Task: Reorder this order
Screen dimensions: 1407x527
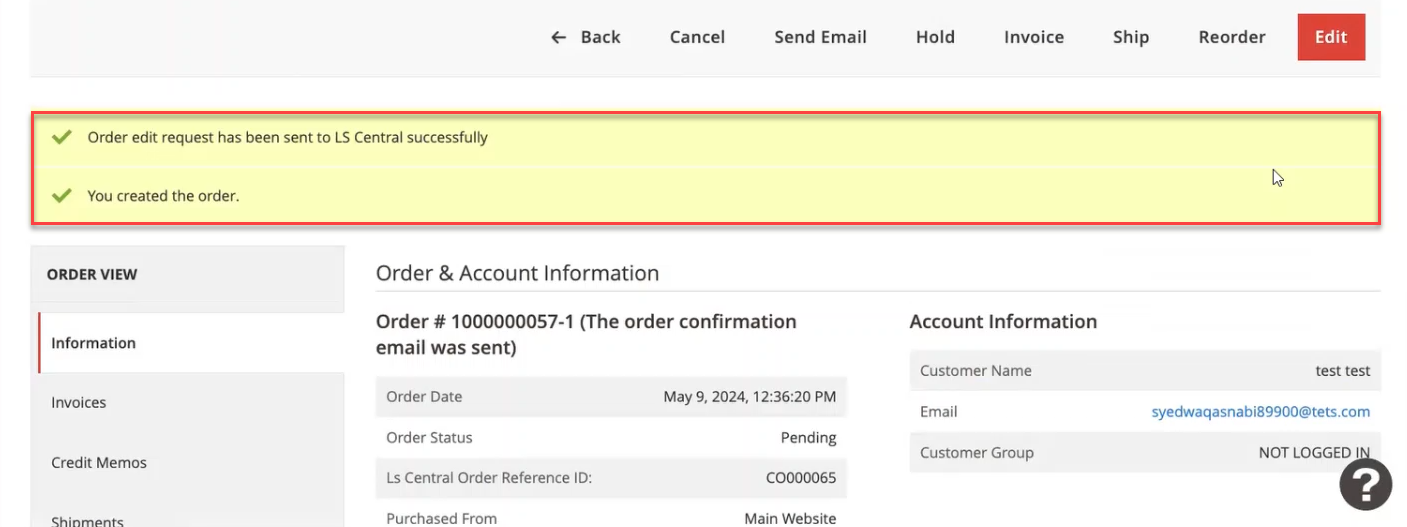Action: click(x=1231, y=37)
